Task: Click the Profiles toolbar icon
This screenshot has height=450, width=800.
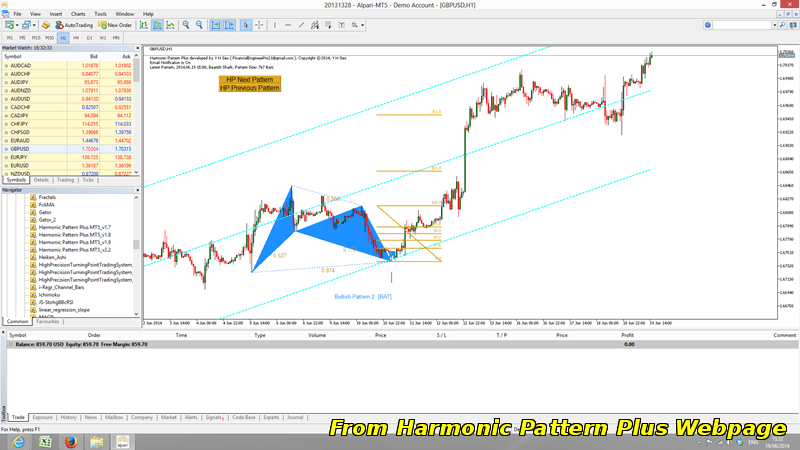Action: (26, 25)
